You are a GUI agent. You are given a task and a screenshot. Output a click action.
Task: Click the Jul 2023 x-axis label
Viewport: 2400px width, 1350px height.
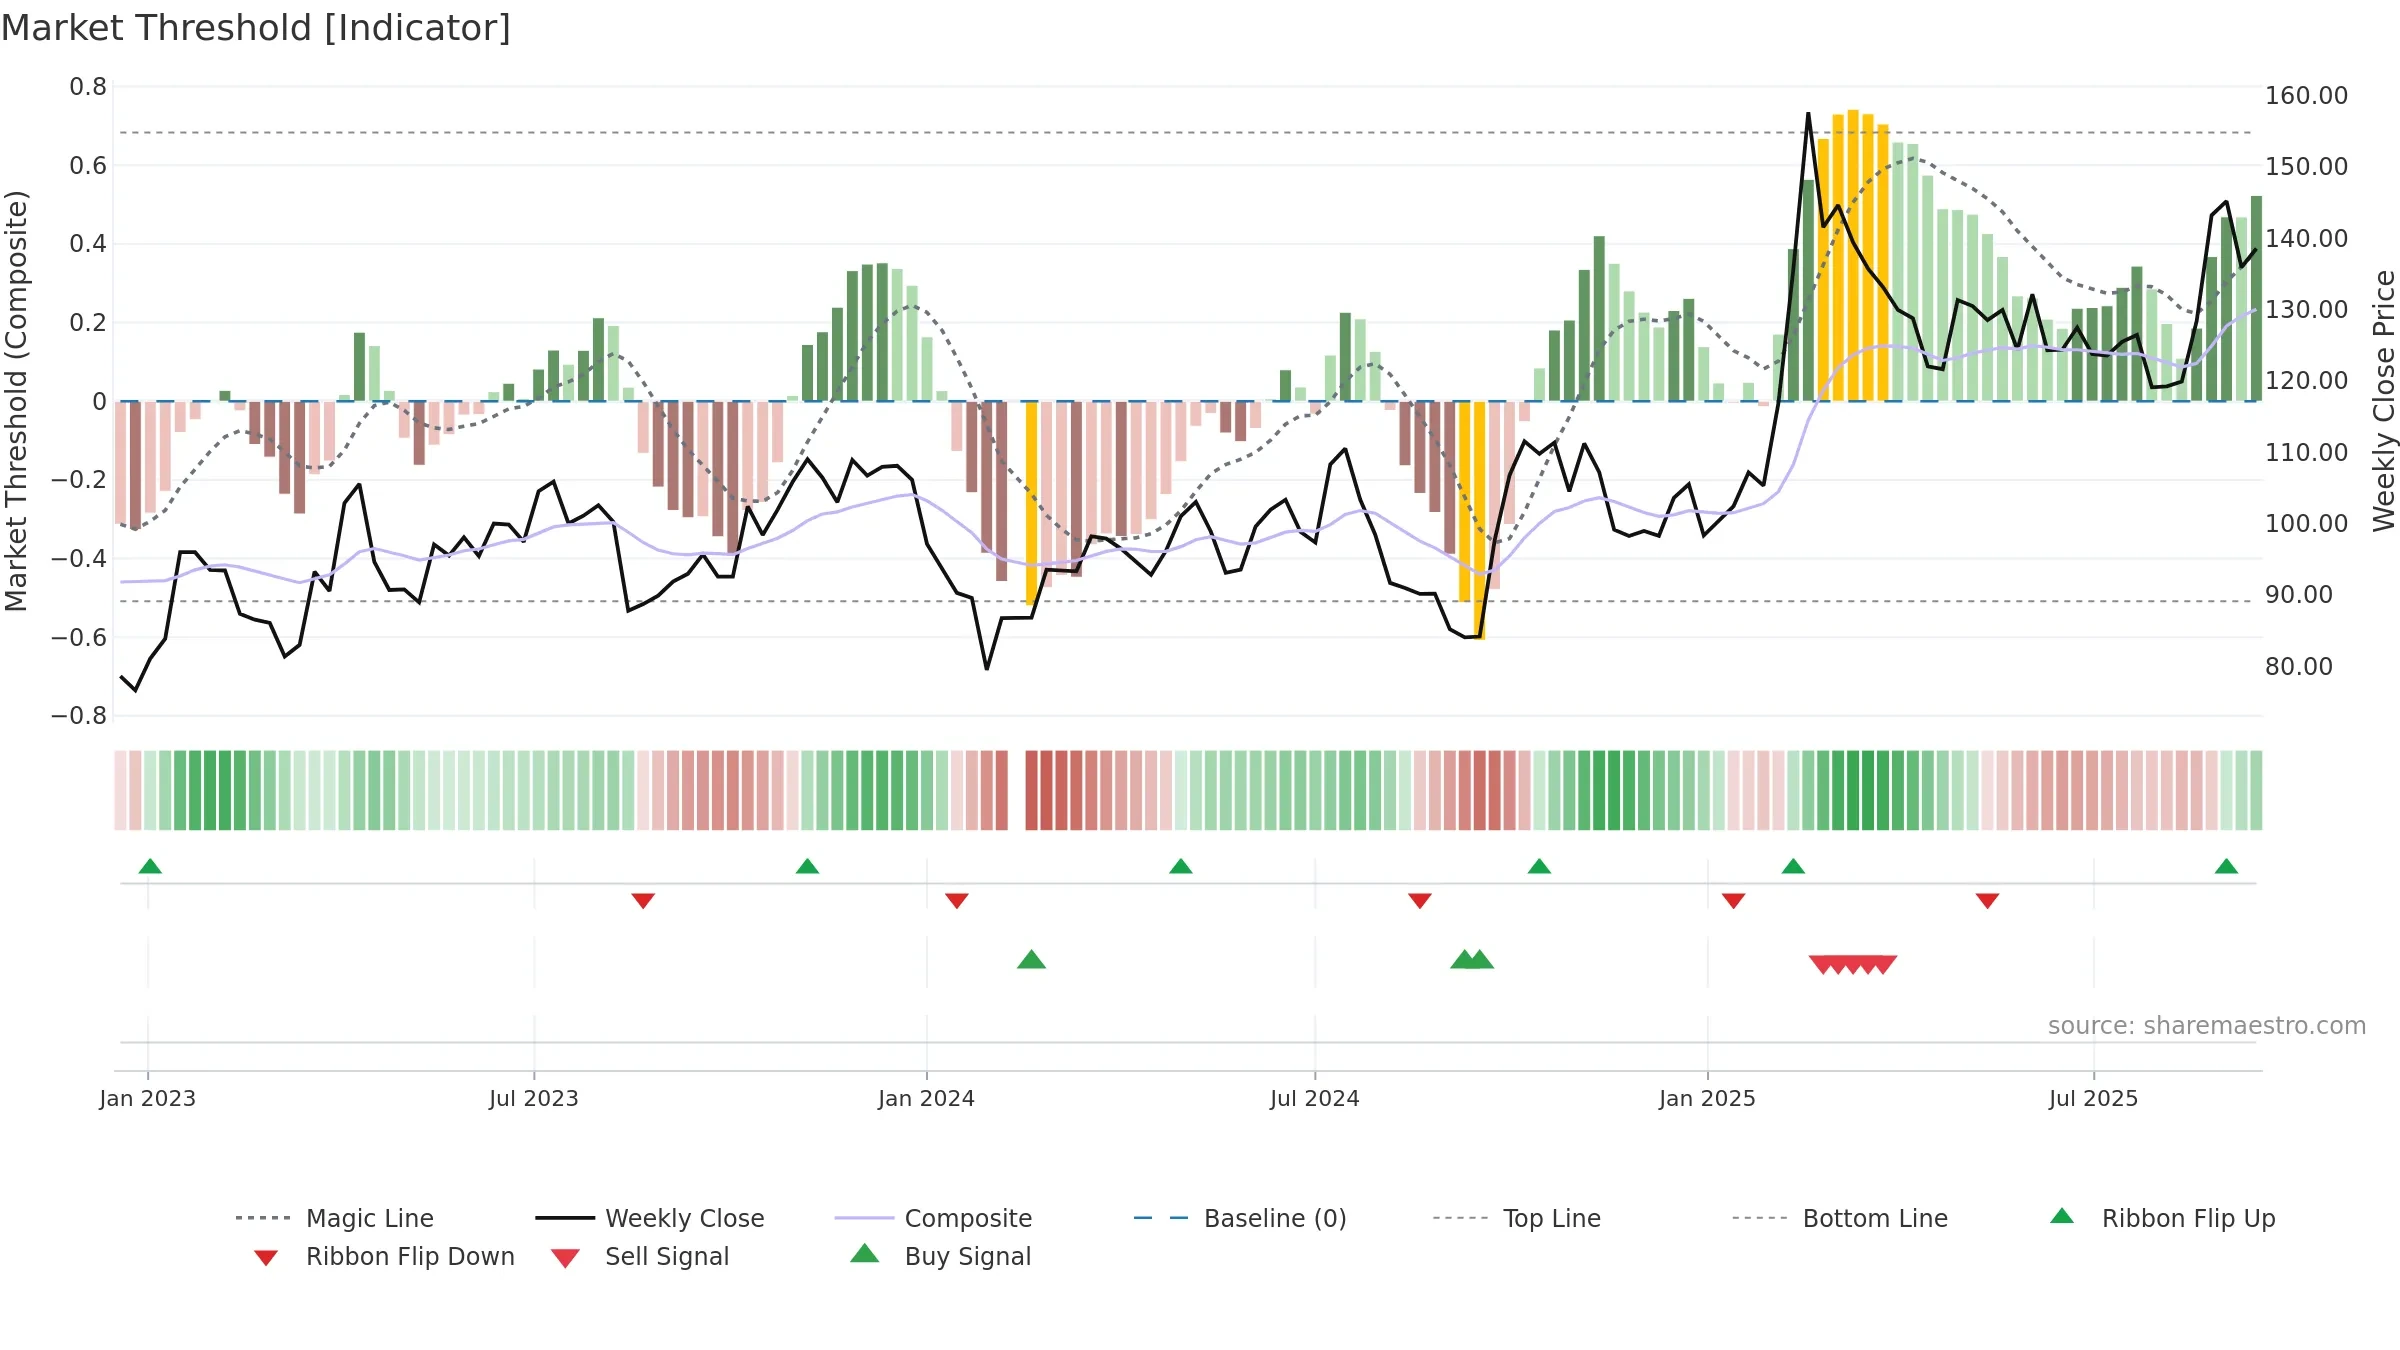pos(534,1098)
